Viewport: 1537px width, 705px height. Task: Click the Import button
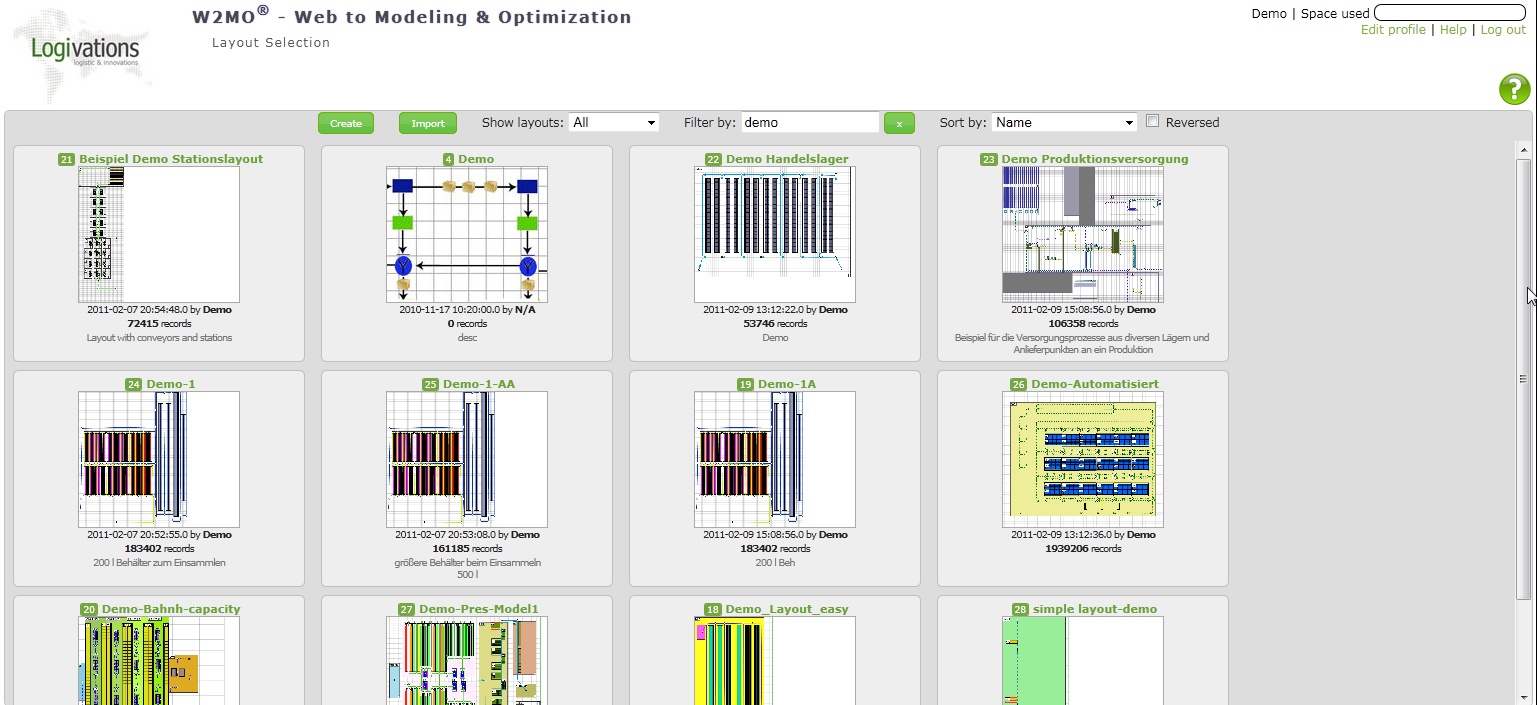coord(428,123)
